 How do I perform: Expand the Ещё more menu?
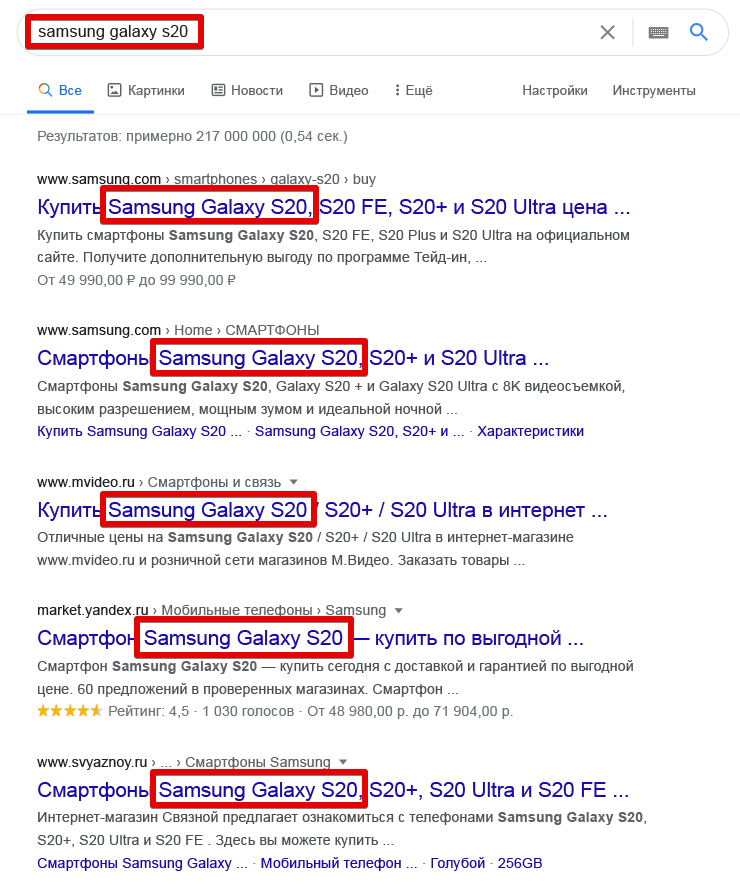pyautogui.click(x=413, y=90)
